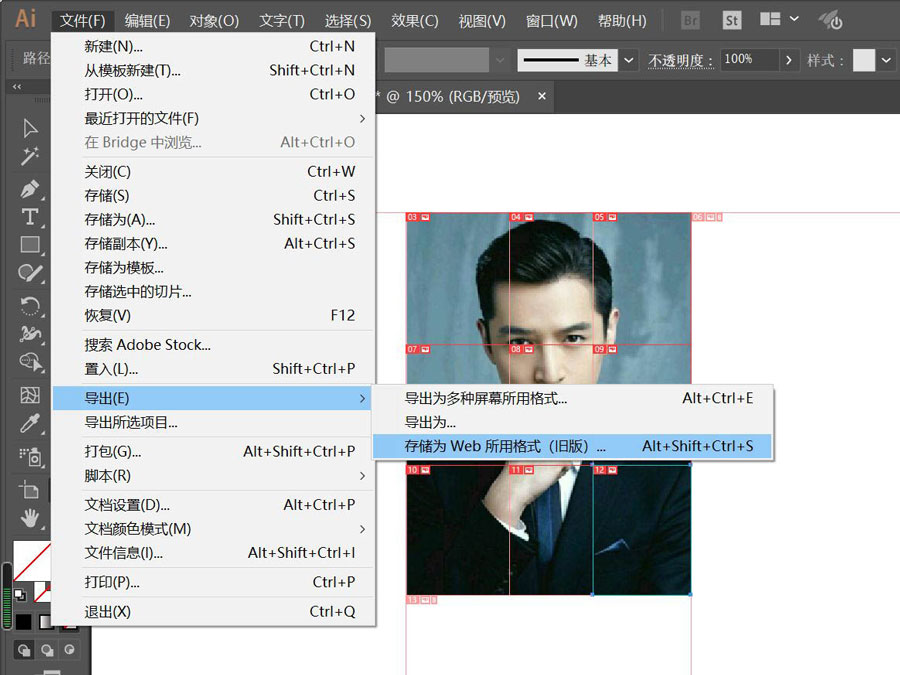Viewport: 900px width, 675px height.
Task: Choose 新建(N)... menu item
Action: click(x=214, y=46)
